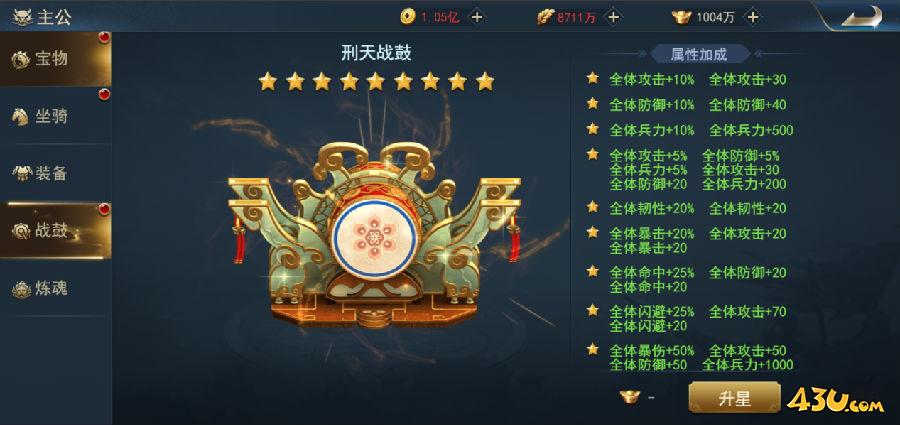Click the grain resource icon
The image size is (900, 425).
[545, 17]
